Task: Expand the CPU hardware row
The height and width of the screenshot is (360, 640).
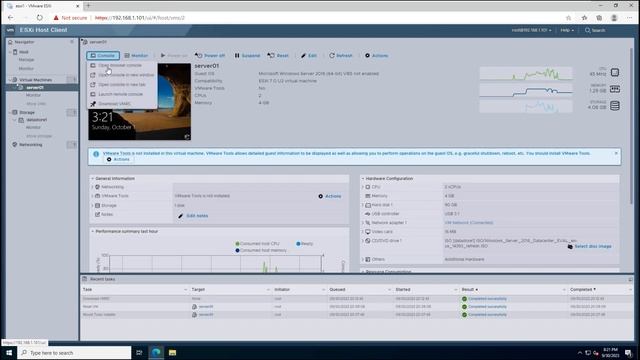Action: click(363, 187)
